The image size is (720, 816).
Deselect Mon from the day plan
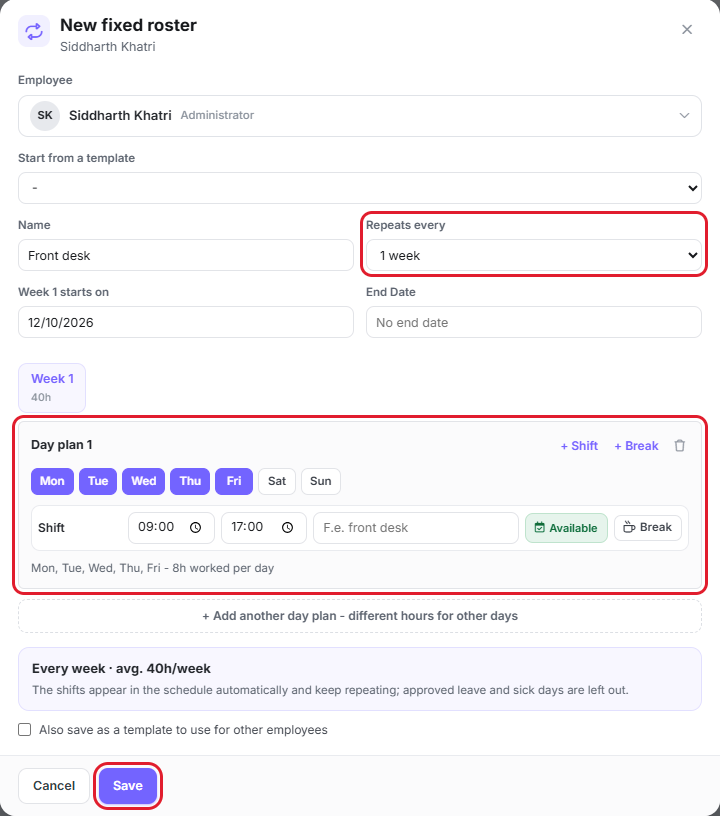coord(53,481)
